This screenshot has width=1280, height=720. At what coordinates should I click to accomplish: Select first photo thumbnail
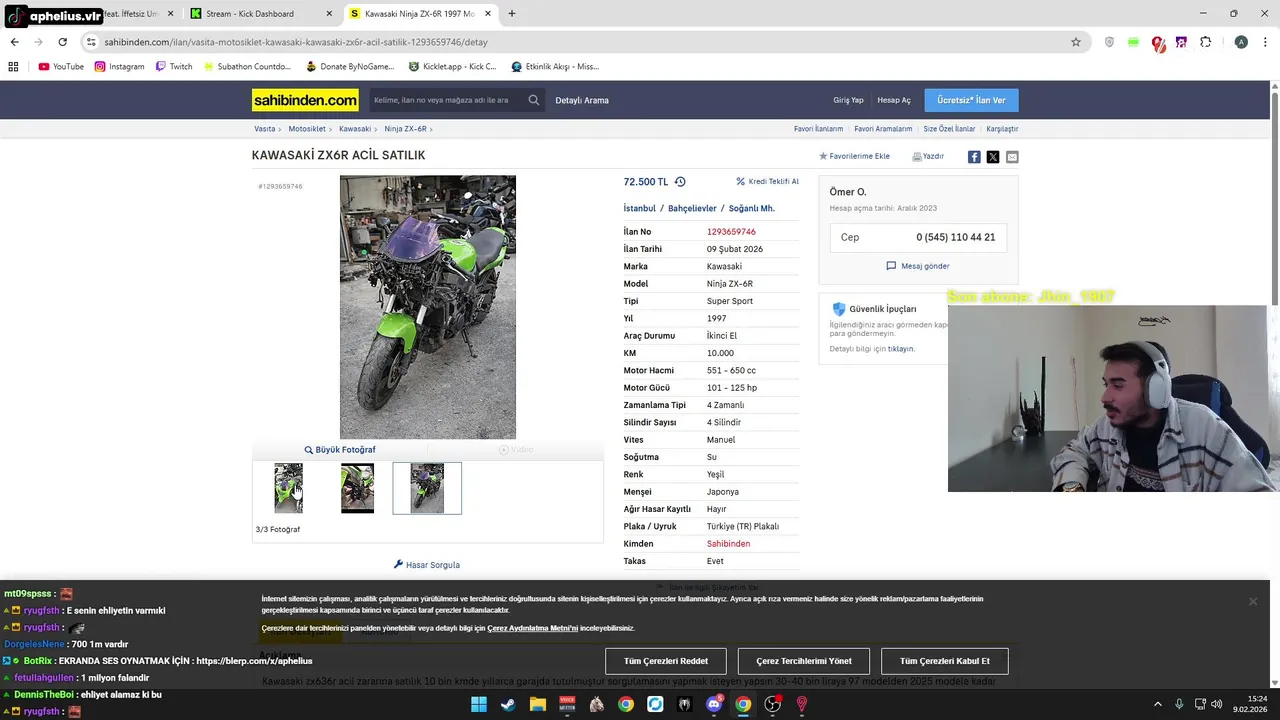289,488
